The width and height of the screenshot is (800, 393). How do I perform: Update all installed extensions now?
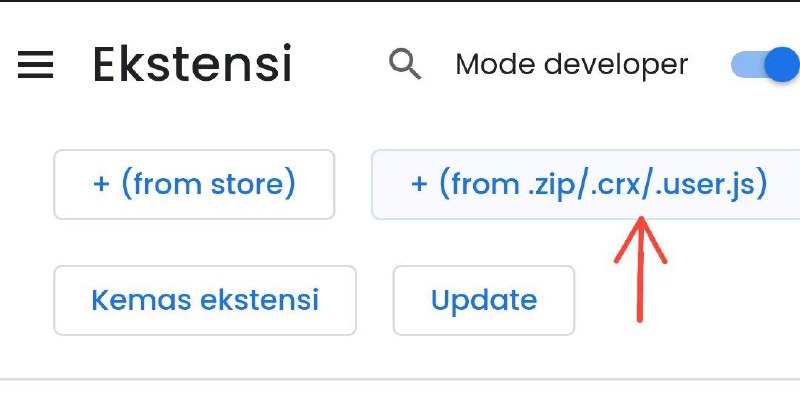pyautogui.click(x=484, y=300)
